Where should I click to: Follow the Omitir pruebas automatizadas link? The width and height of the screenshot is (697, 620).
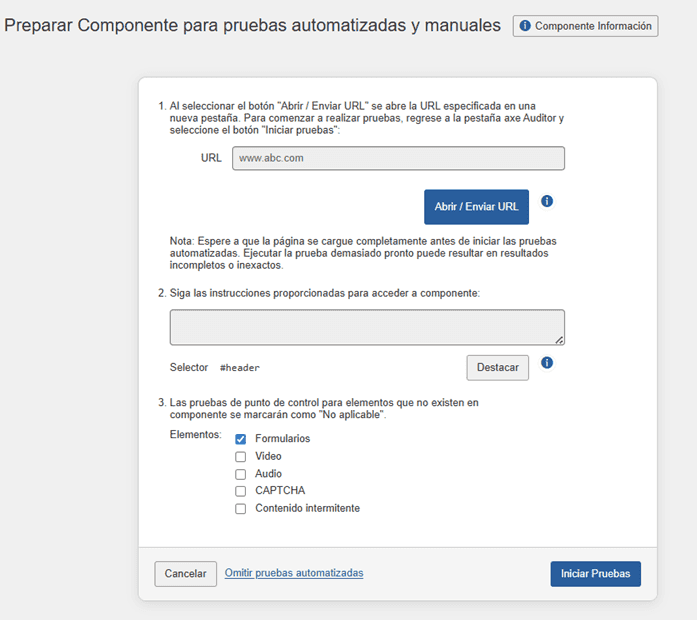[x=294, y=573]
